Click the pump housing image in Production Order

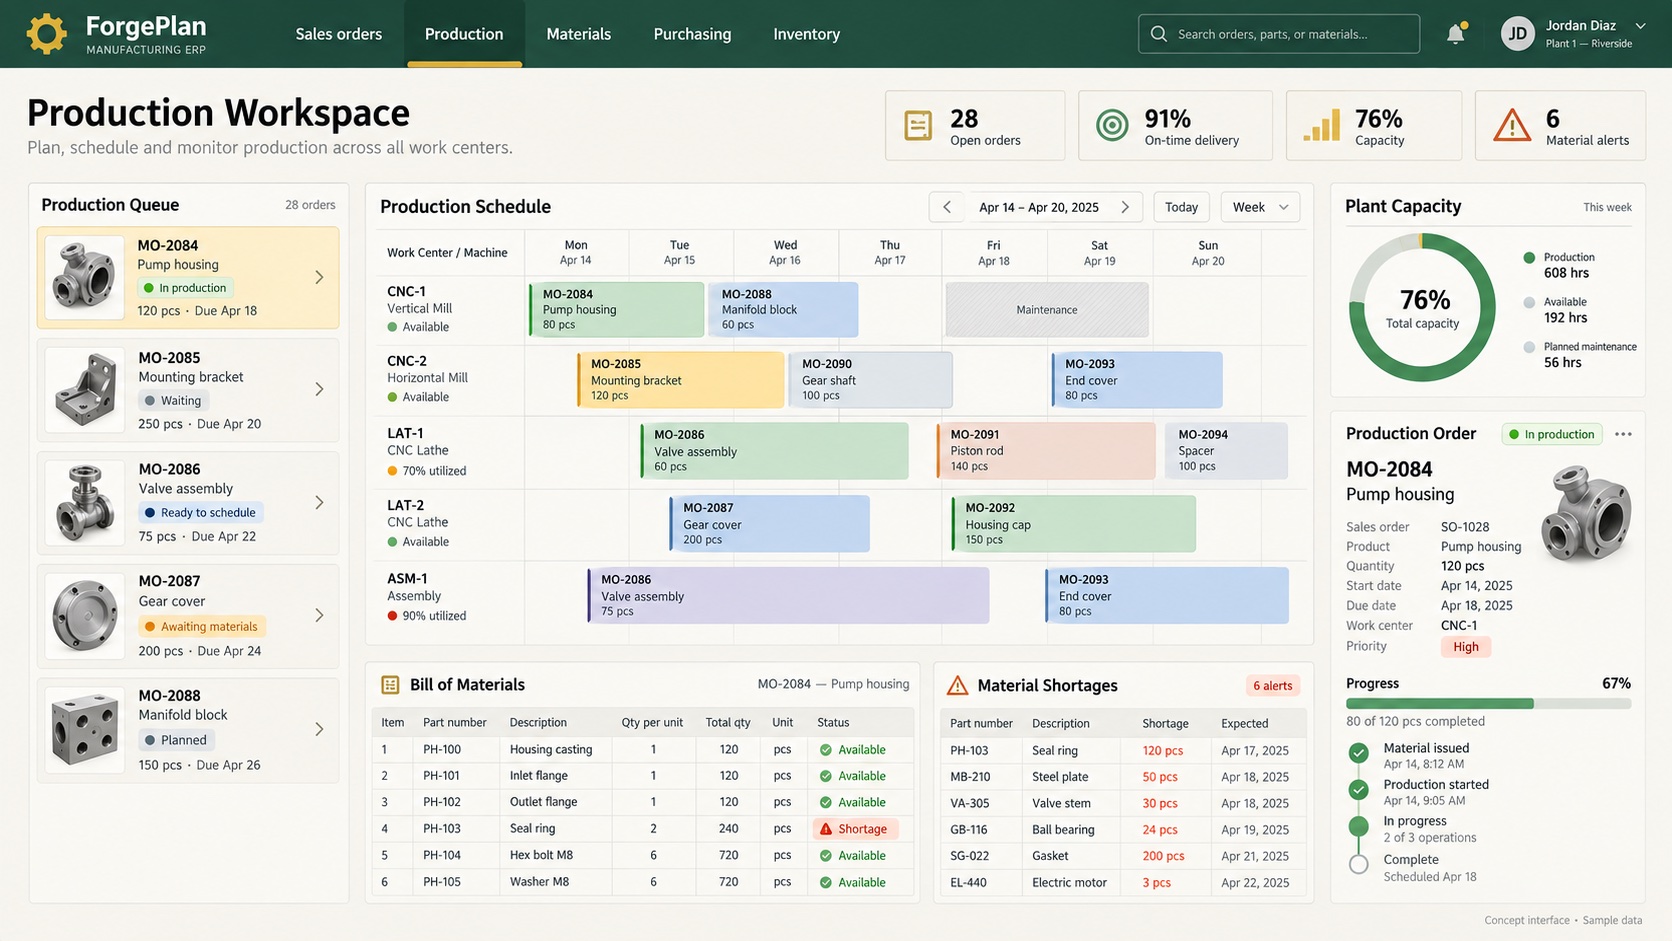(x=1587, y=513)
